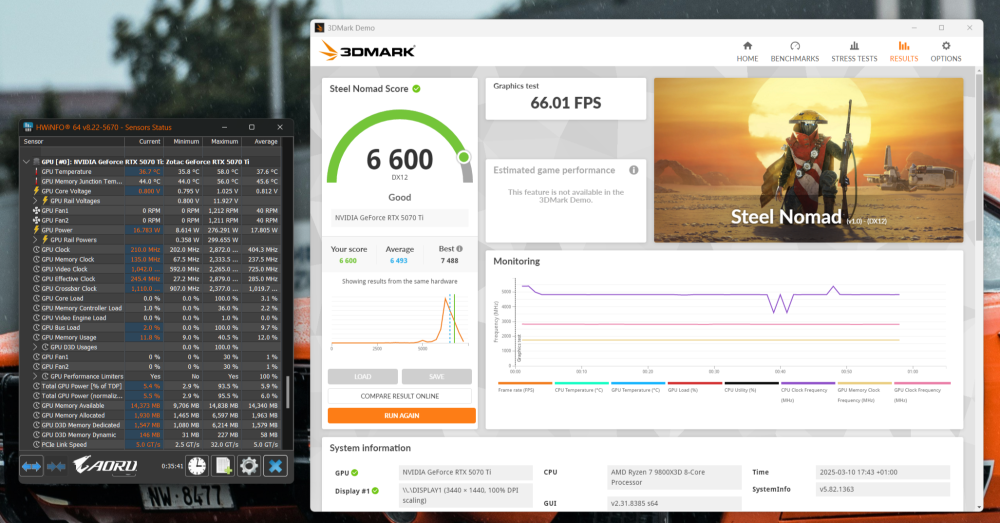Viewport: 1000px width, 523px height.
Task: Click the expand-columns blue arrows icon in HWiNFO
Action: [31, 466]
